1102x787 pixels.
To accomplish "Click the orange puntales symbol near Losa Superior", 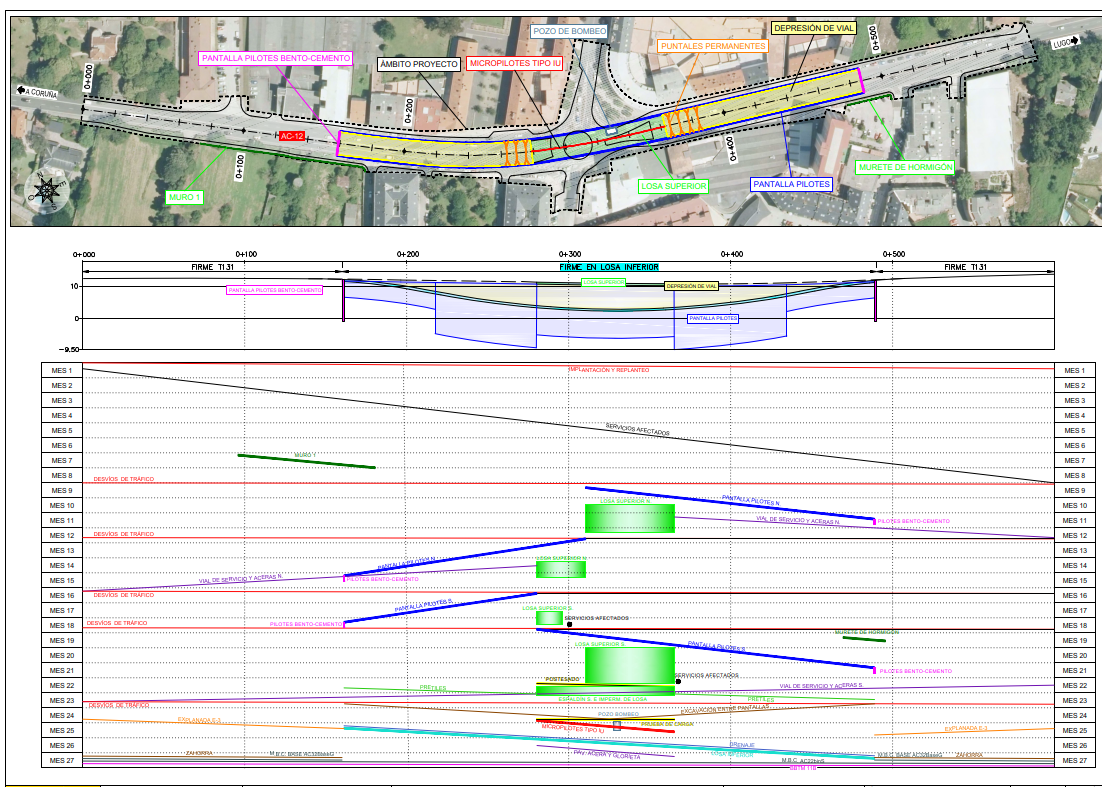I will tap(680, 122).
